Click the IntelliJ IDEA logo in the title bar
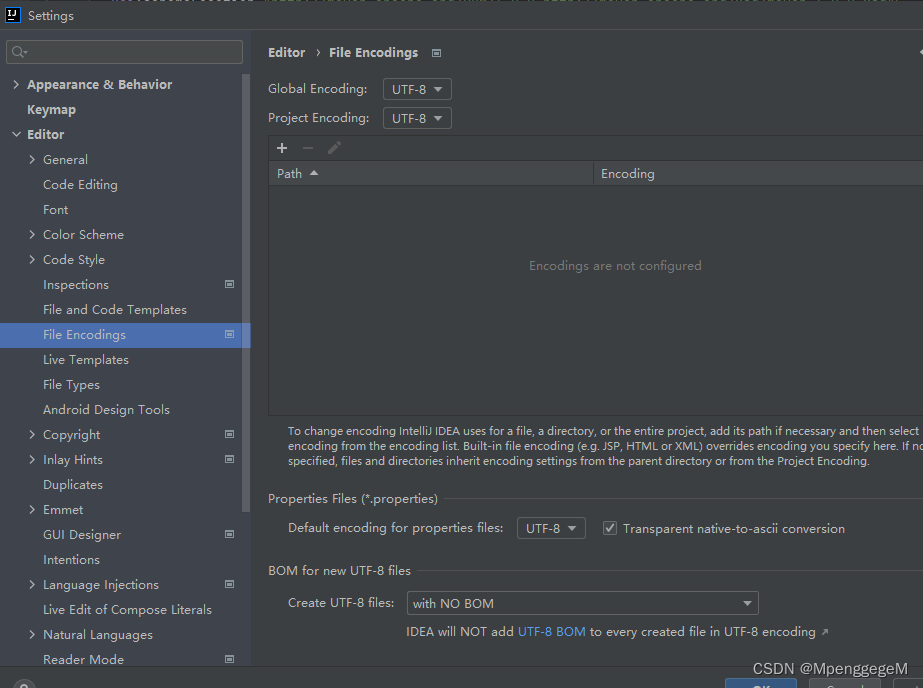 [x=12, y=15]
